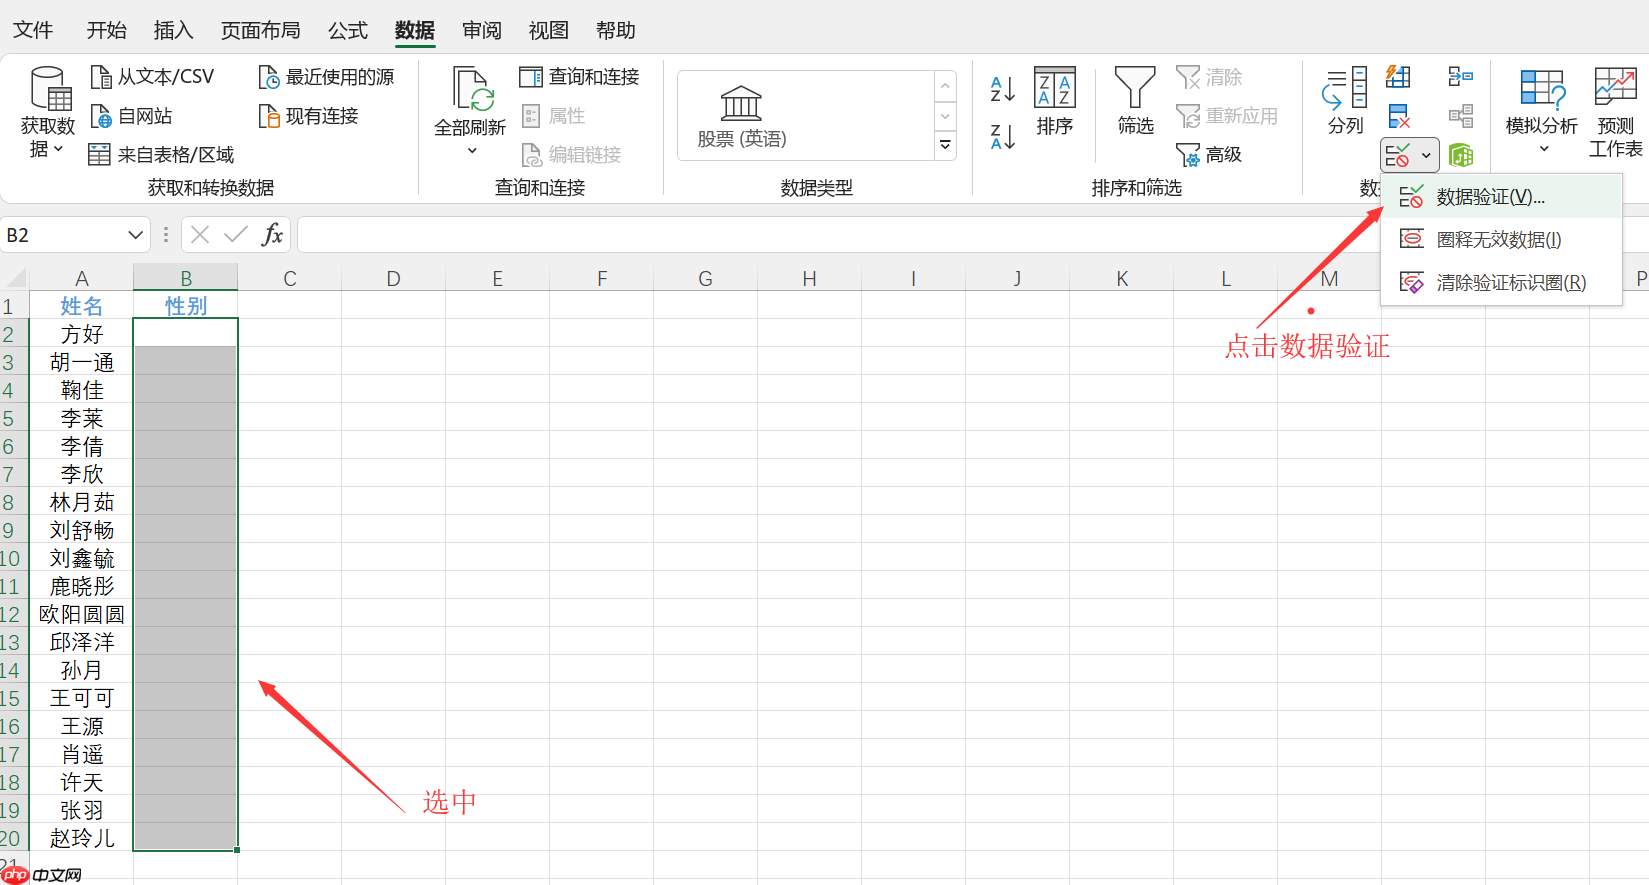The height and width of the screenshot is (885, 1649).
Task: Expand the 获取数据 dropdown arrow
Action: 58,149
